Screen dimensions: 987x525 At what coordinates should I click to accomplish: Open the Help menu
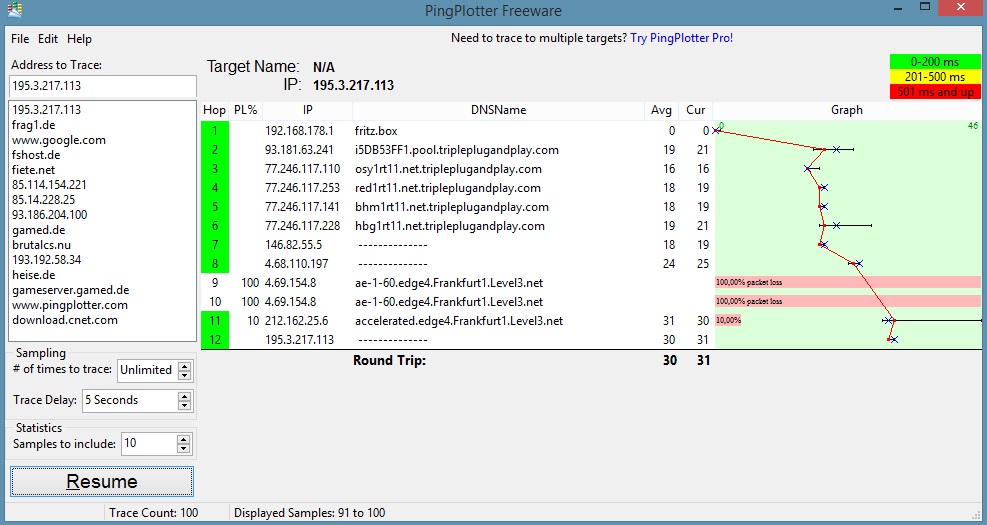coord(79,39)
